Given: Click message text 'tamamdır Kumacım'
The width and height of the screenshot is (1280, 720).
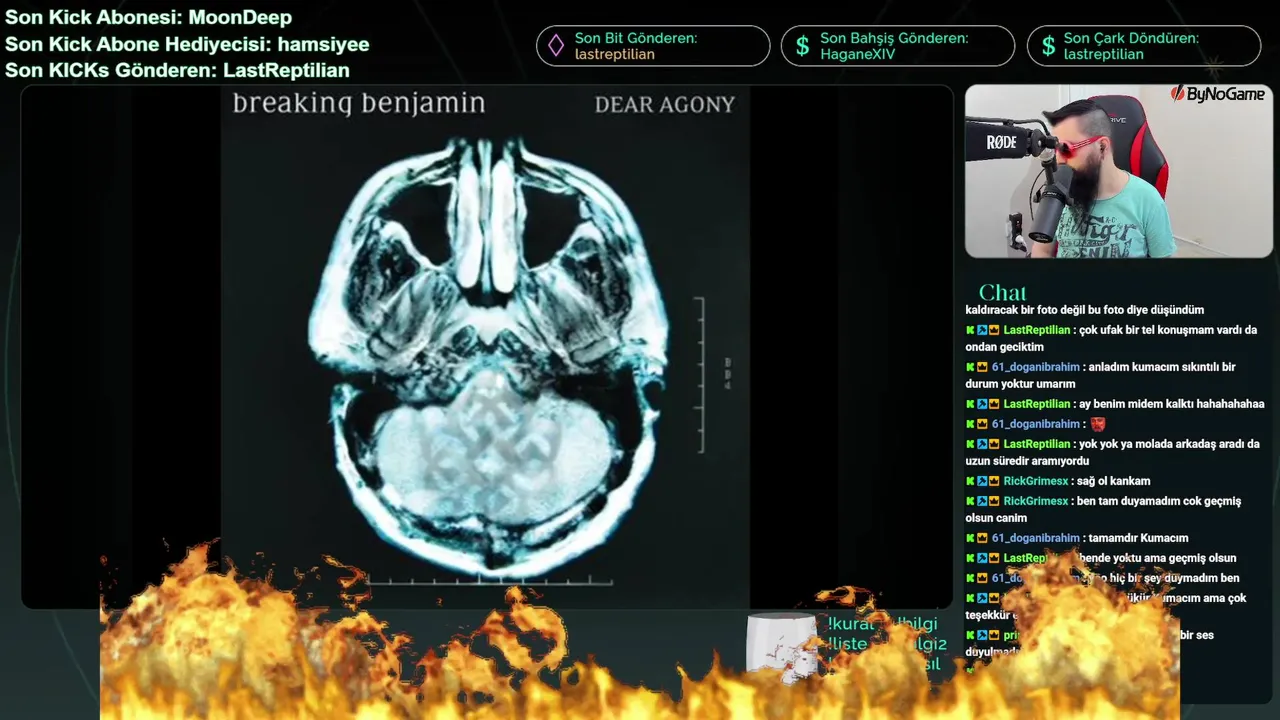Looking at the screenshot, I should click(1138, 538).
